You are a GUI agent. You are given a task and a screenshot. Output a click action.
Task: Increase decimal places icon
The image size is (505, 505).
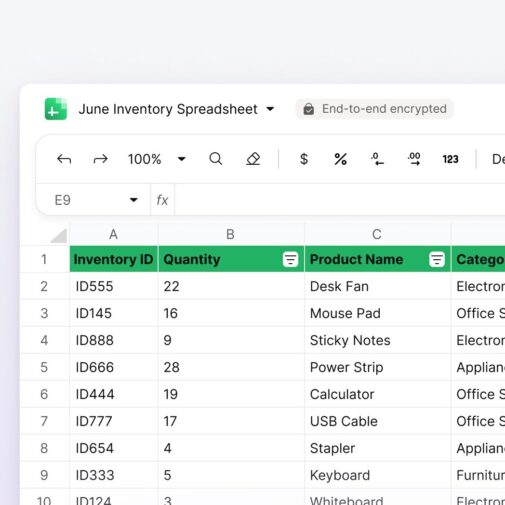(x=414, y=159)
